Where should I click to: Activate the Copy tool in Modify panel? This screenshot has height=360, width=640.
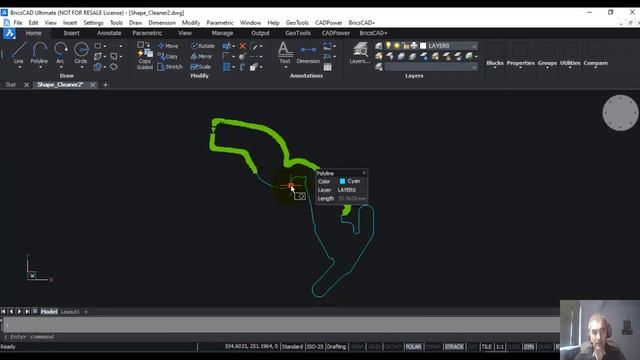pyautogui.click(x=168, y=56)
